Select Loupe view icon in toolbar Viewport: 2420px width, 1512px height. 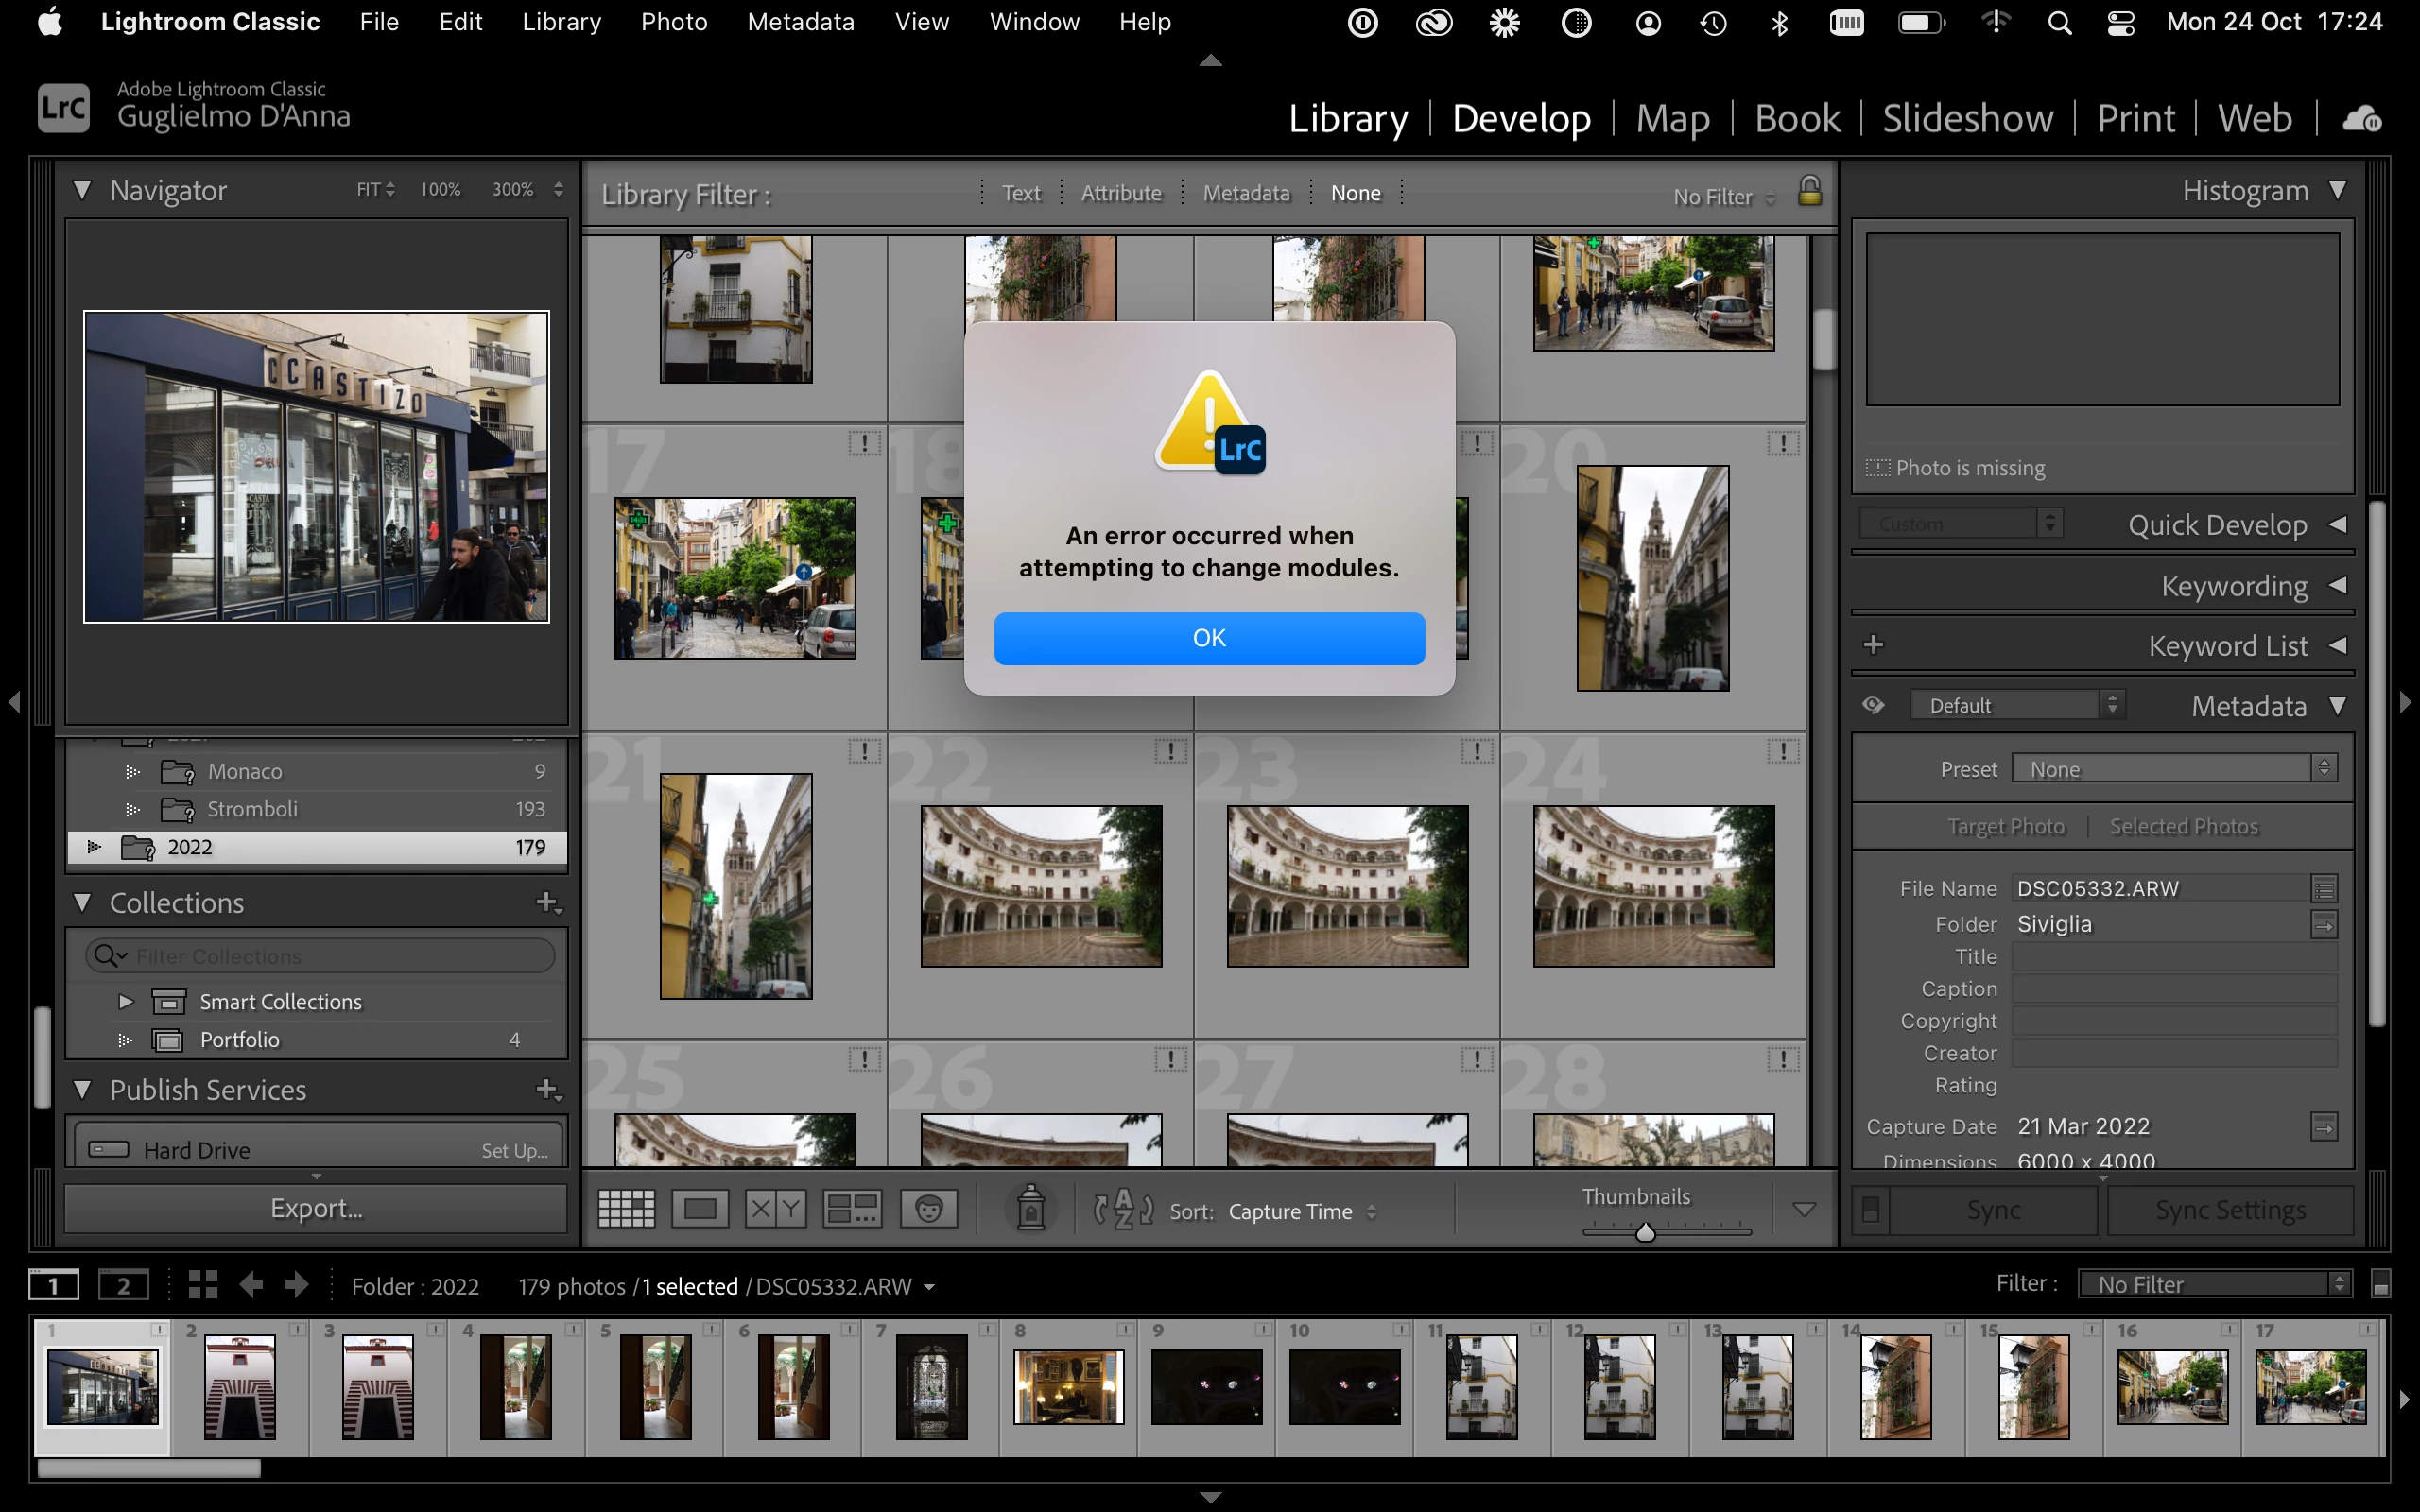click(x=700, y=1209)
